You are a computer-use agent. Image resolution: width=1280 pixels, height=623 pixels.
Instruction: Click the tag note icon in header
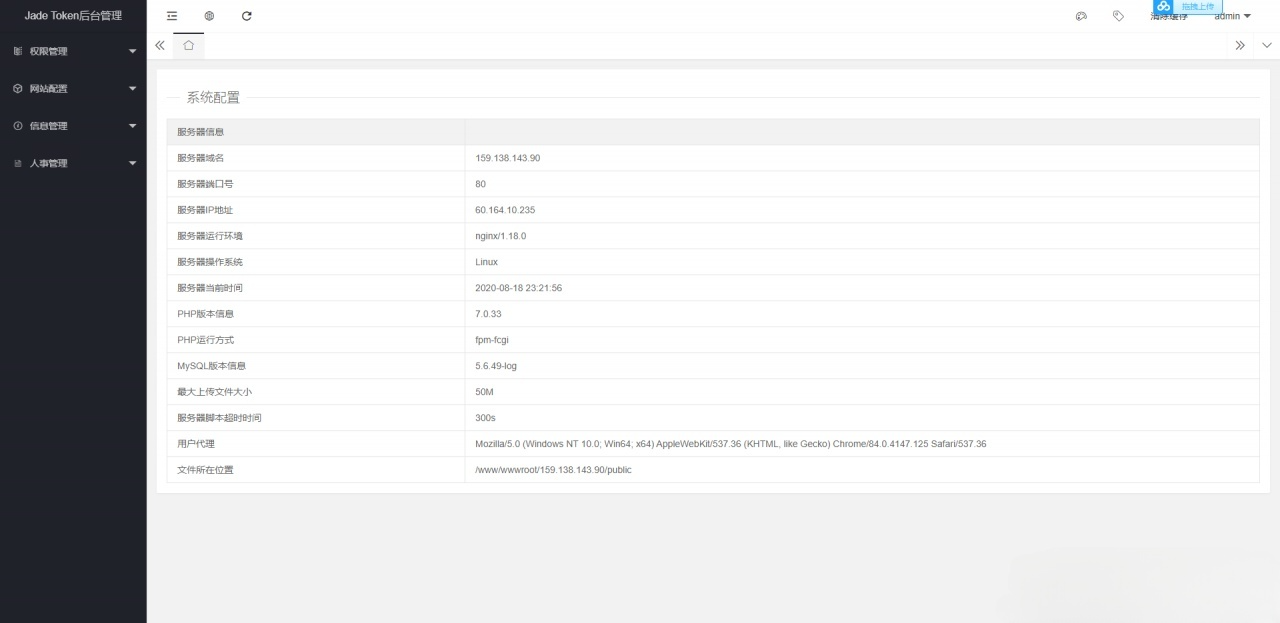coord(1118,16)
